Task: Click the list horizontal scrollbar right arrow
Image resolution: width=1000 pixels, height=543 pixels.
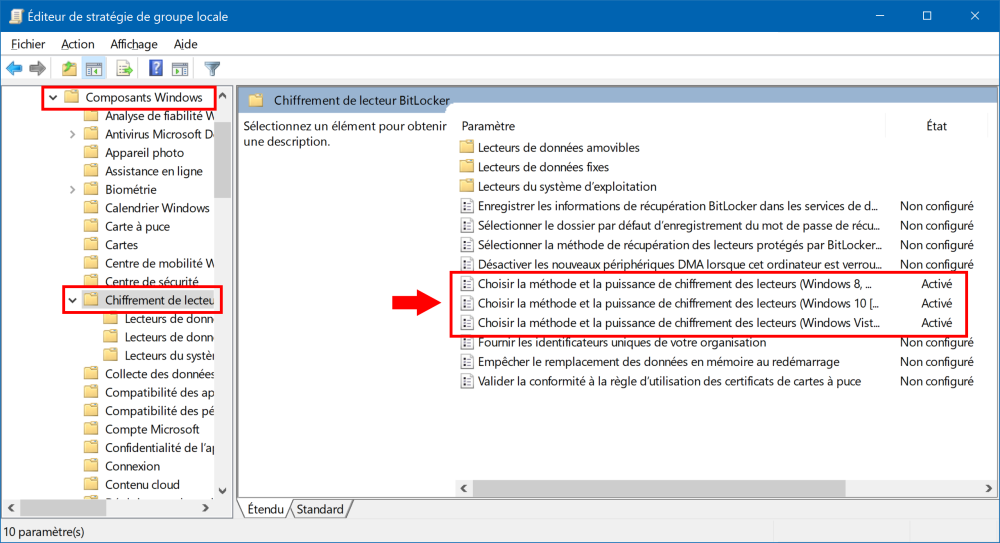Action: (x=988, y=488)
